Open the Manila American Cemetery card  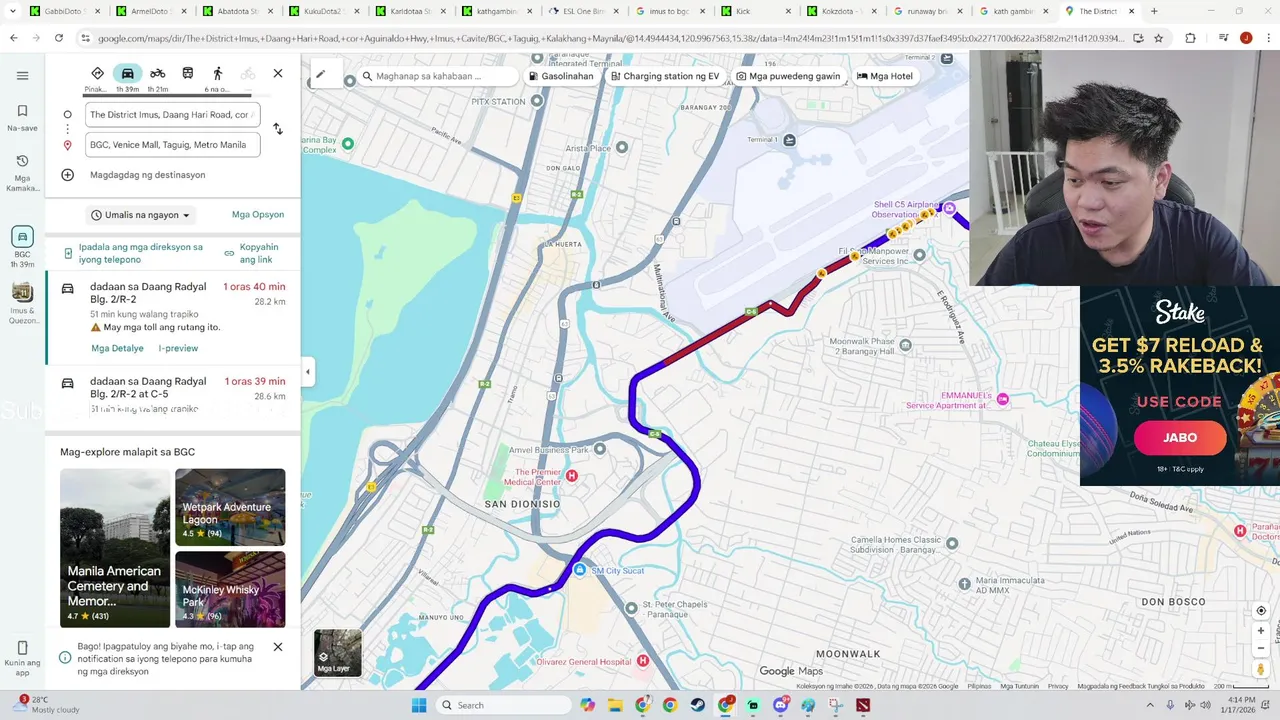click(x=115, y=548)
